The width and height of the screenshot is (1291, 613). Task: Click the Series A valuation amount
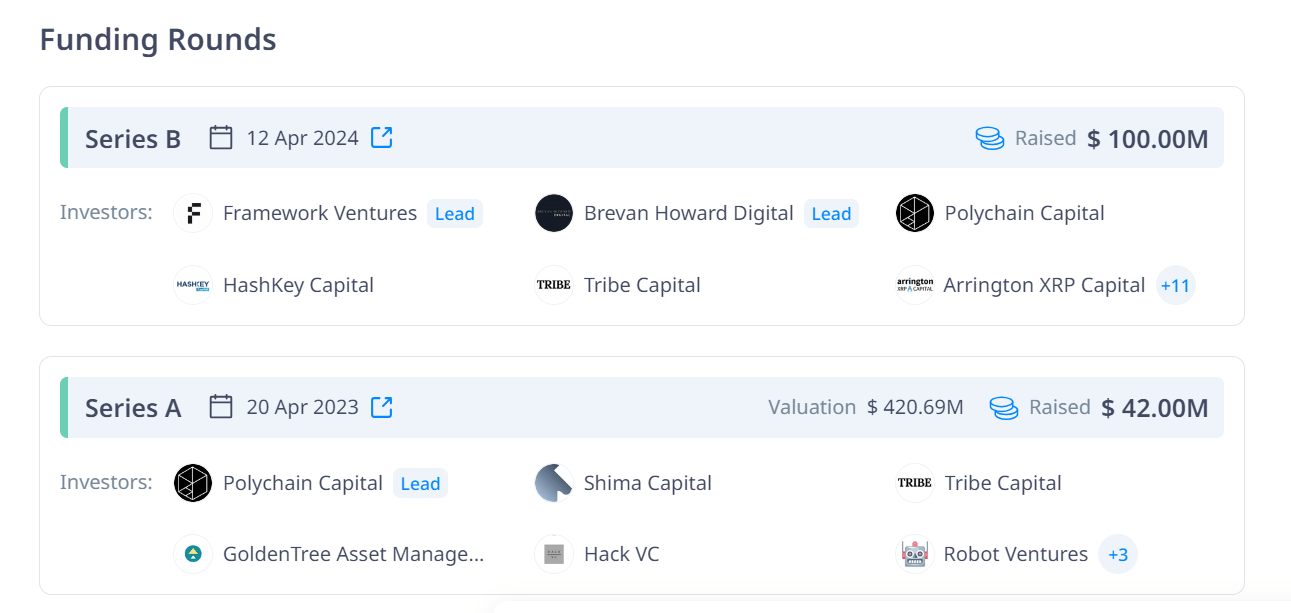point(915,407)
